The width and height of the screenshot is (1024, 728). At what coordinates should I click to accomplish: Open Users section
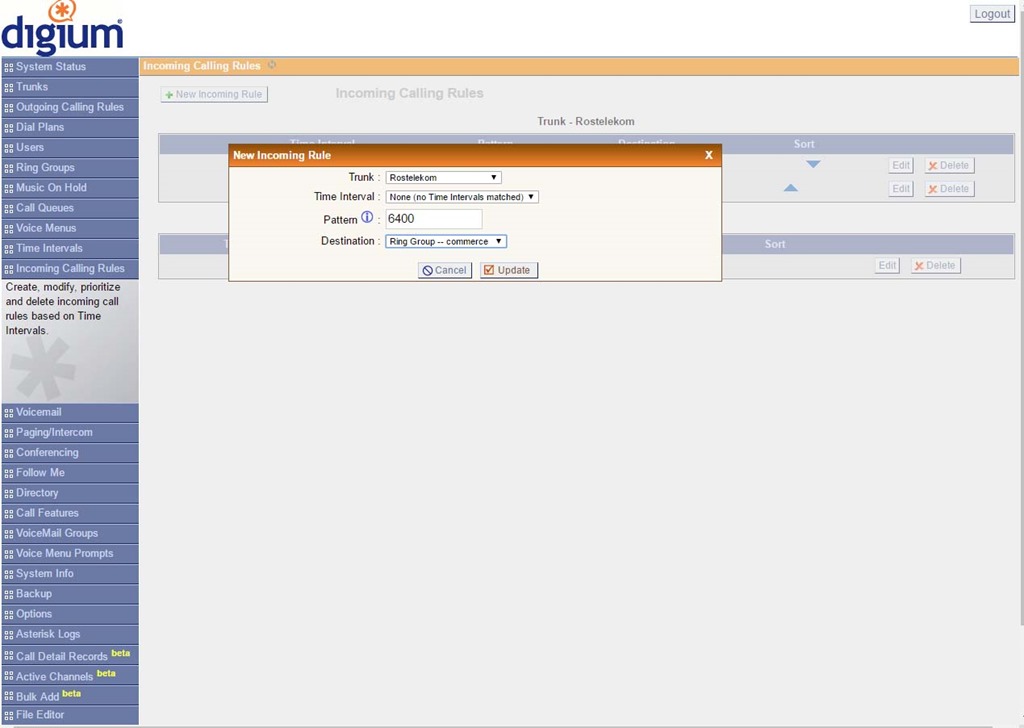point(70,148)
